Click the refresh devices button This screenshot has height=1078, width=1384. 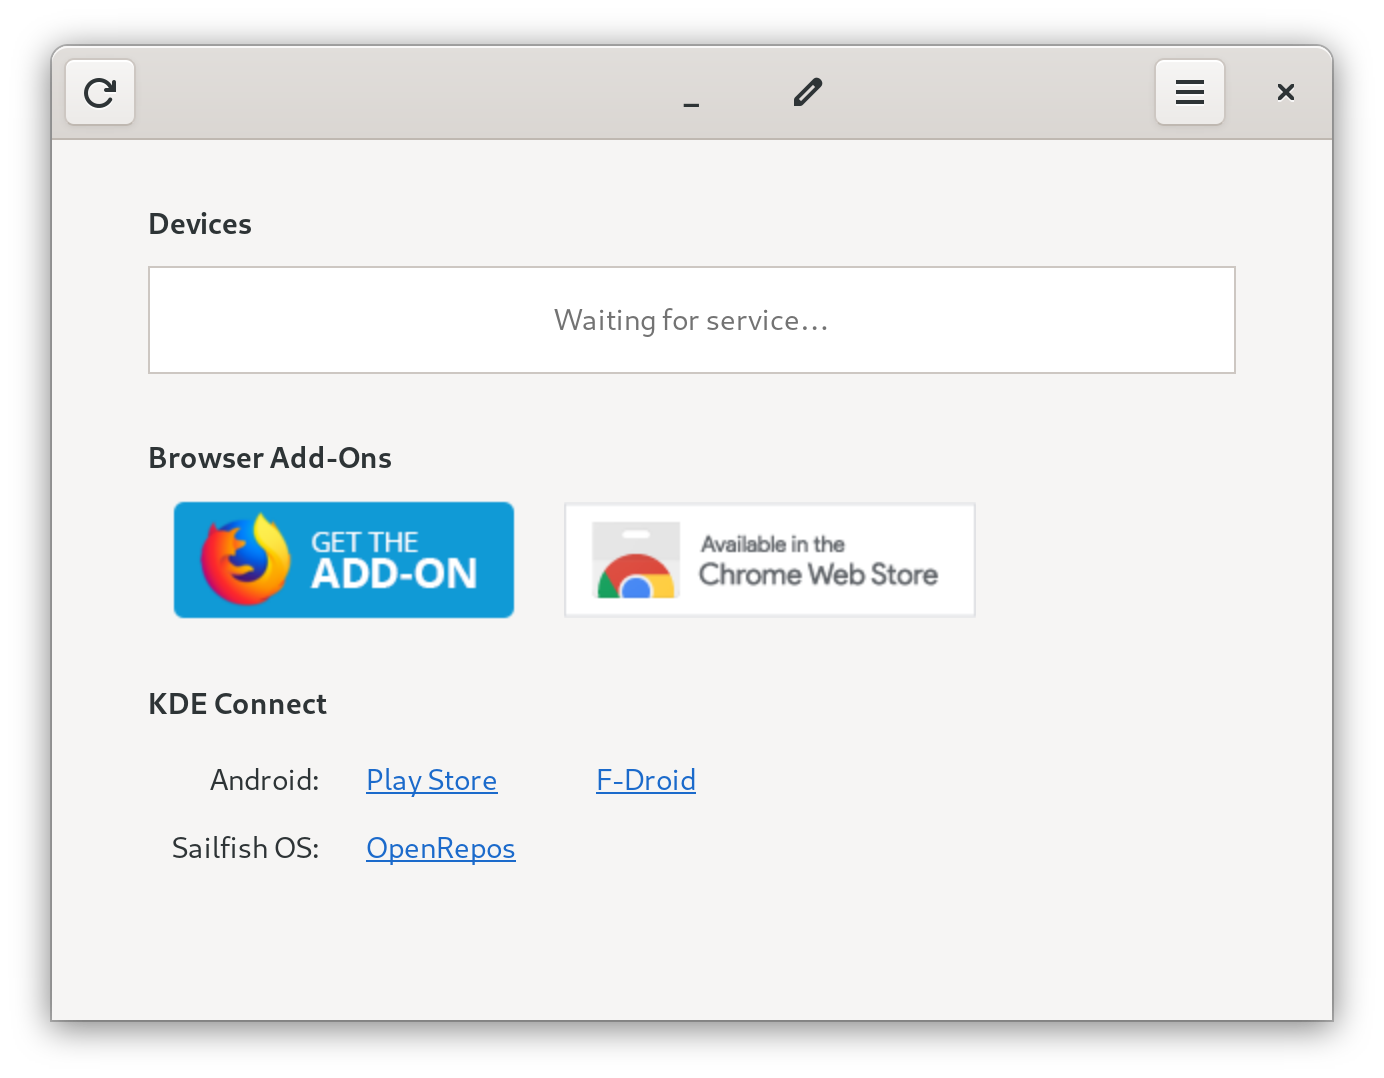(x=100, y=93)
